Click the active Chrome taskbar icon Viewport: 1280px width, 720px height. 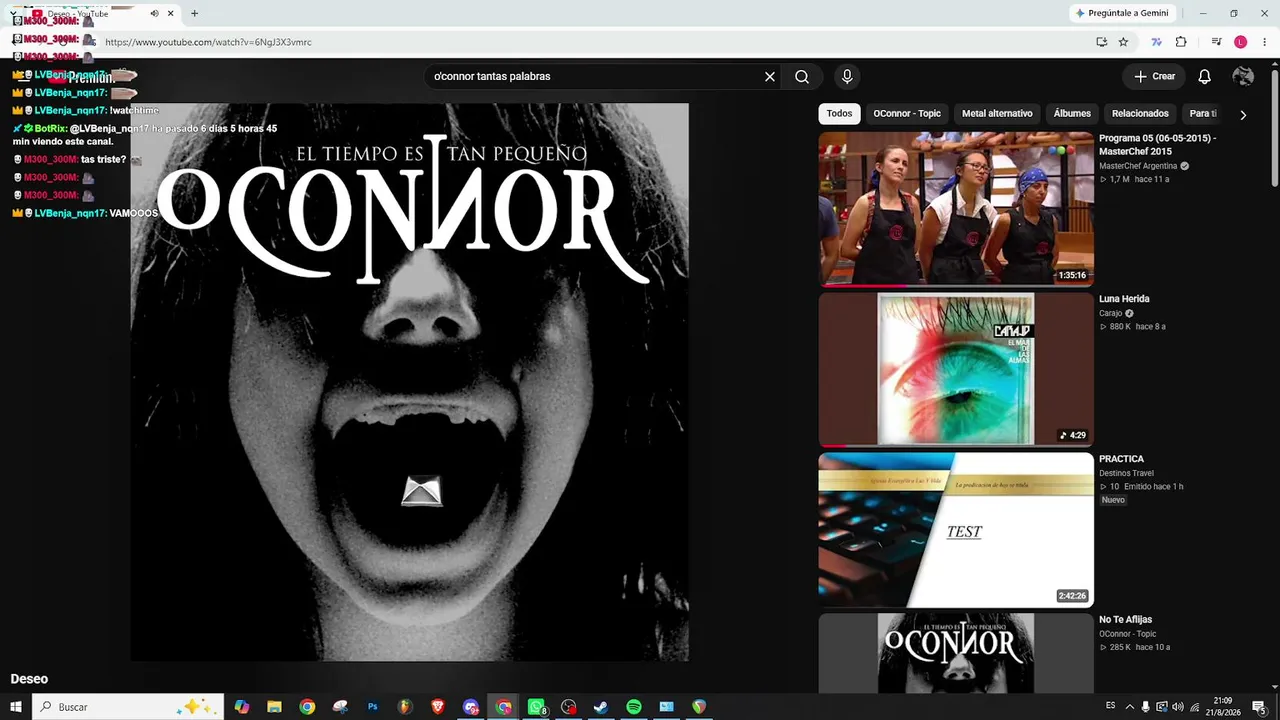[x=504, y=707]
